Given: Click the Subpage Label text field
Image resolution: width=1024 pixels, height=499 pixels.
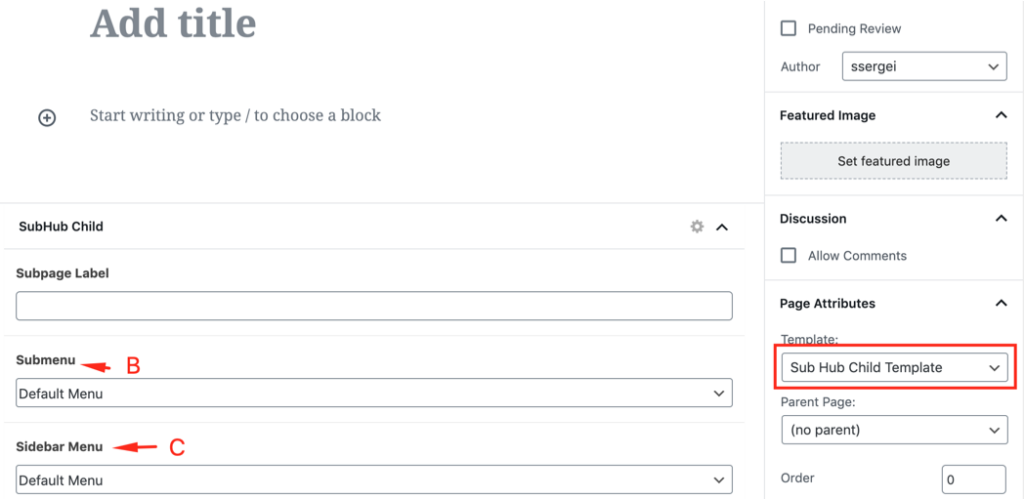Looking at the screenshot, I should click(374, 306).
